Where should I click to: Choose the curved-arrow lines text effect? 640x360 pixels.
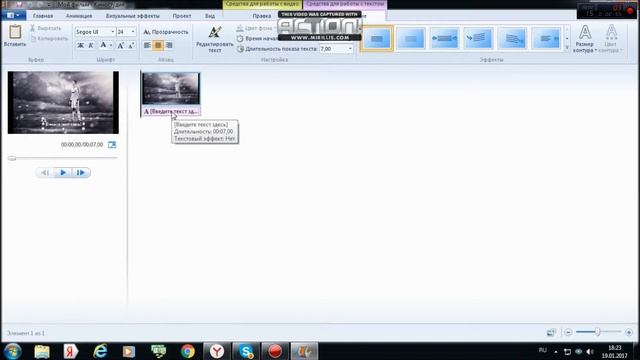point(478,38)
